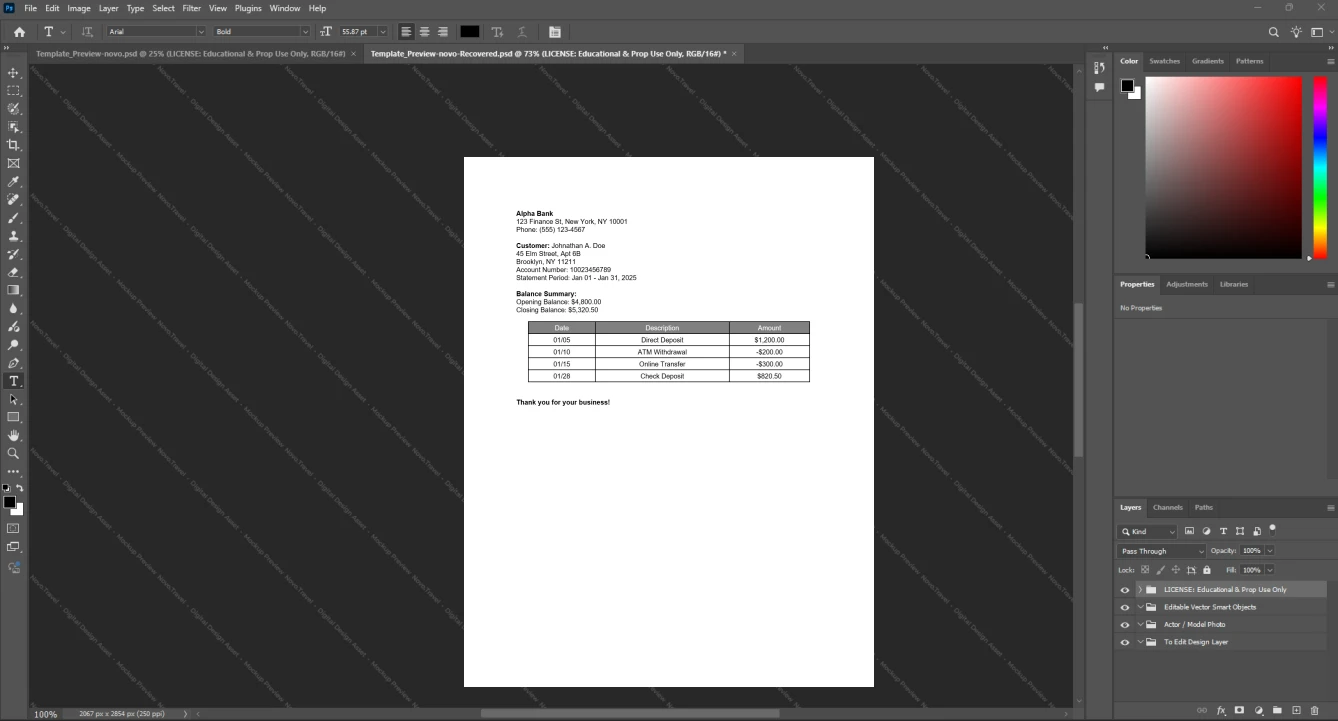
Task: Select the Rectangular Marquee tool
Action: (x=13, y=91)
